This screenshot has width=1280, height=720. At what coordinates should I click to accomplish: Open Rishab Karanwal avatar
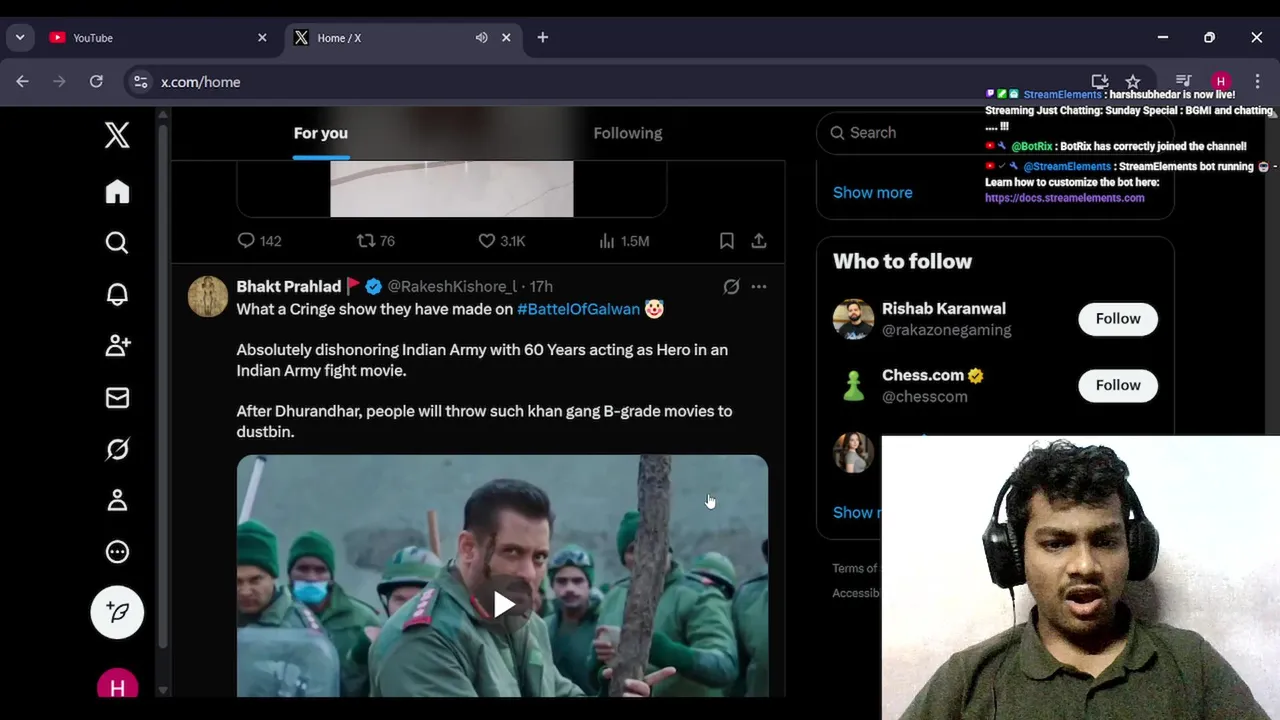pos(853,319)
